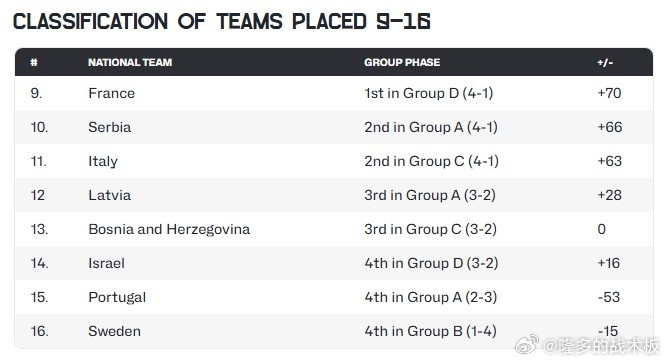667x362 pixels.
Task: Click the Weibo username watermark text
Action: [602, 346]
